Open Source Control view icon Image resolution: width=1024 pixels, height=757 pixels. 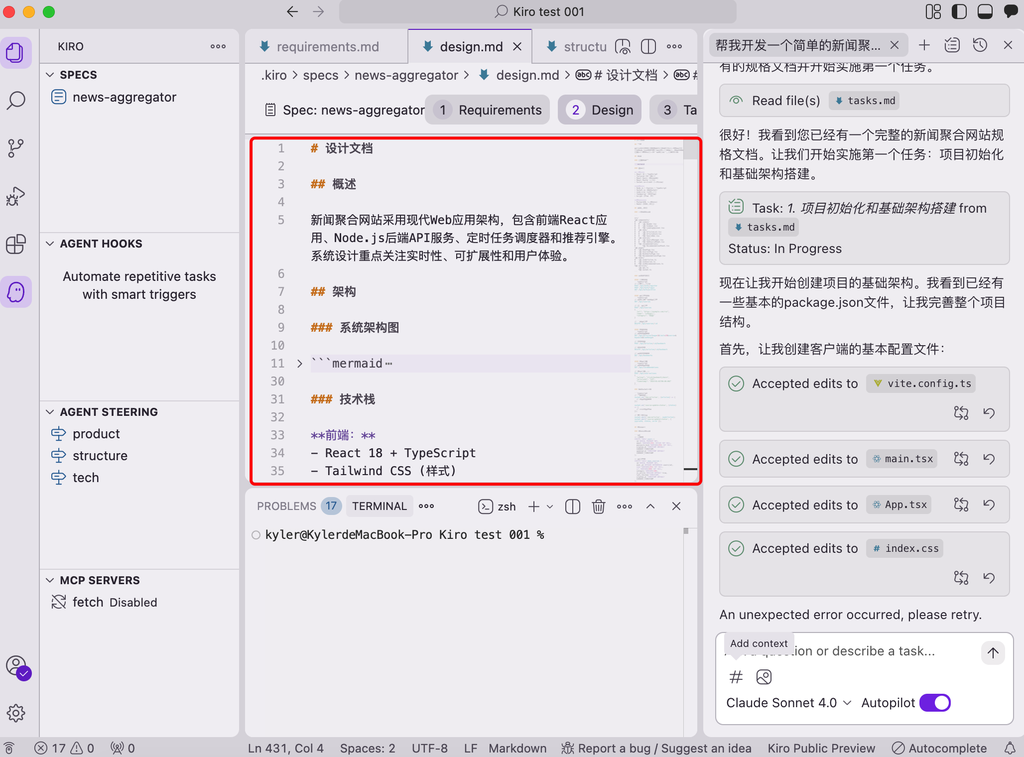(x=16, y=148)
